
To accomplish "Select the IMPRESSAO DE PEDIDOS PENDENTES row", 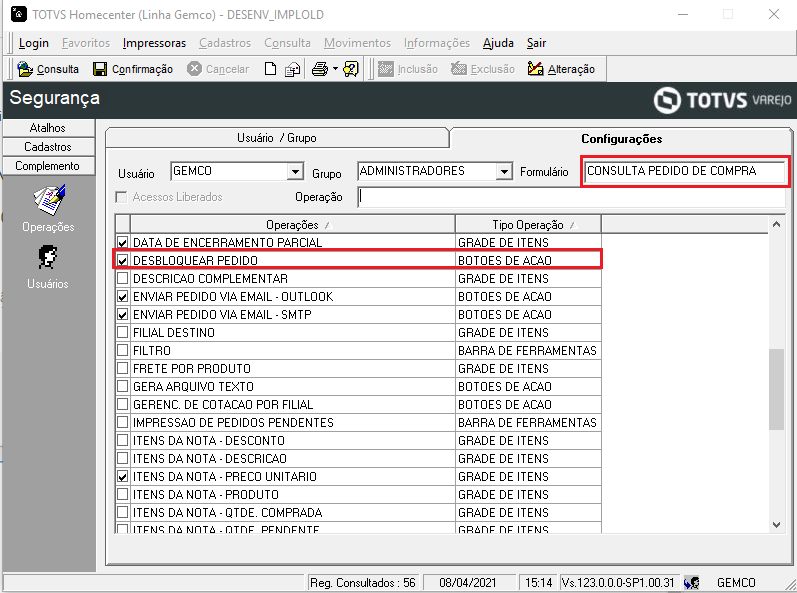I will (358, 423).
